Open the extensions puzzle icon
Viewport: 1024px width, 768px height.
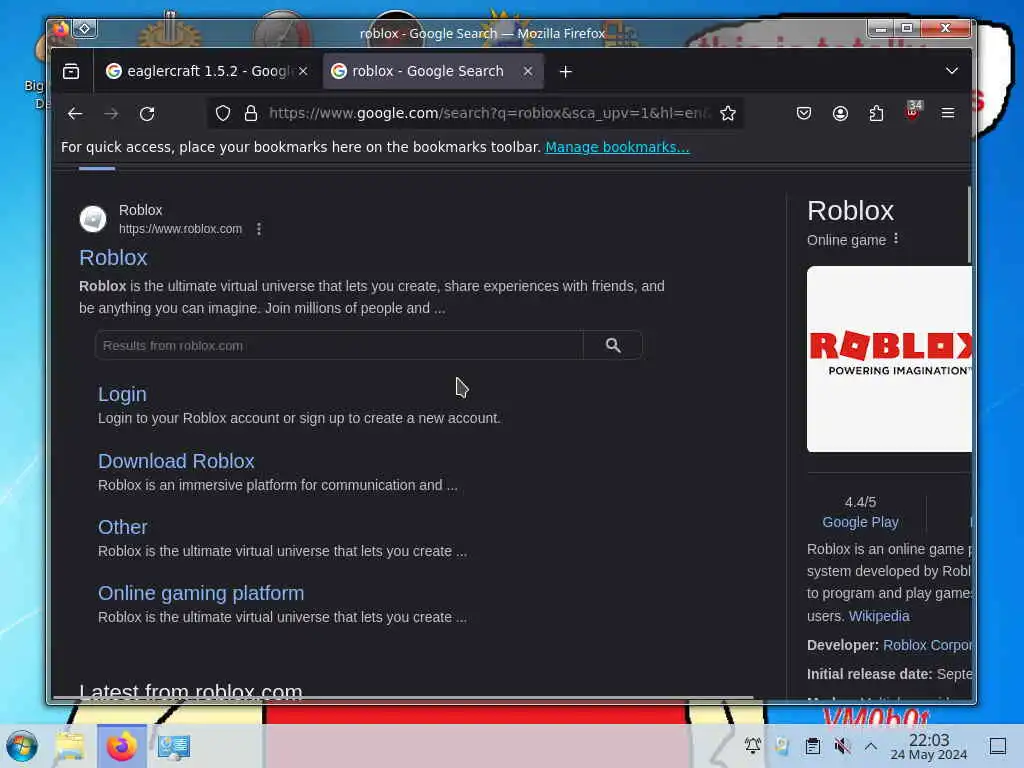(x=876, y=114)
